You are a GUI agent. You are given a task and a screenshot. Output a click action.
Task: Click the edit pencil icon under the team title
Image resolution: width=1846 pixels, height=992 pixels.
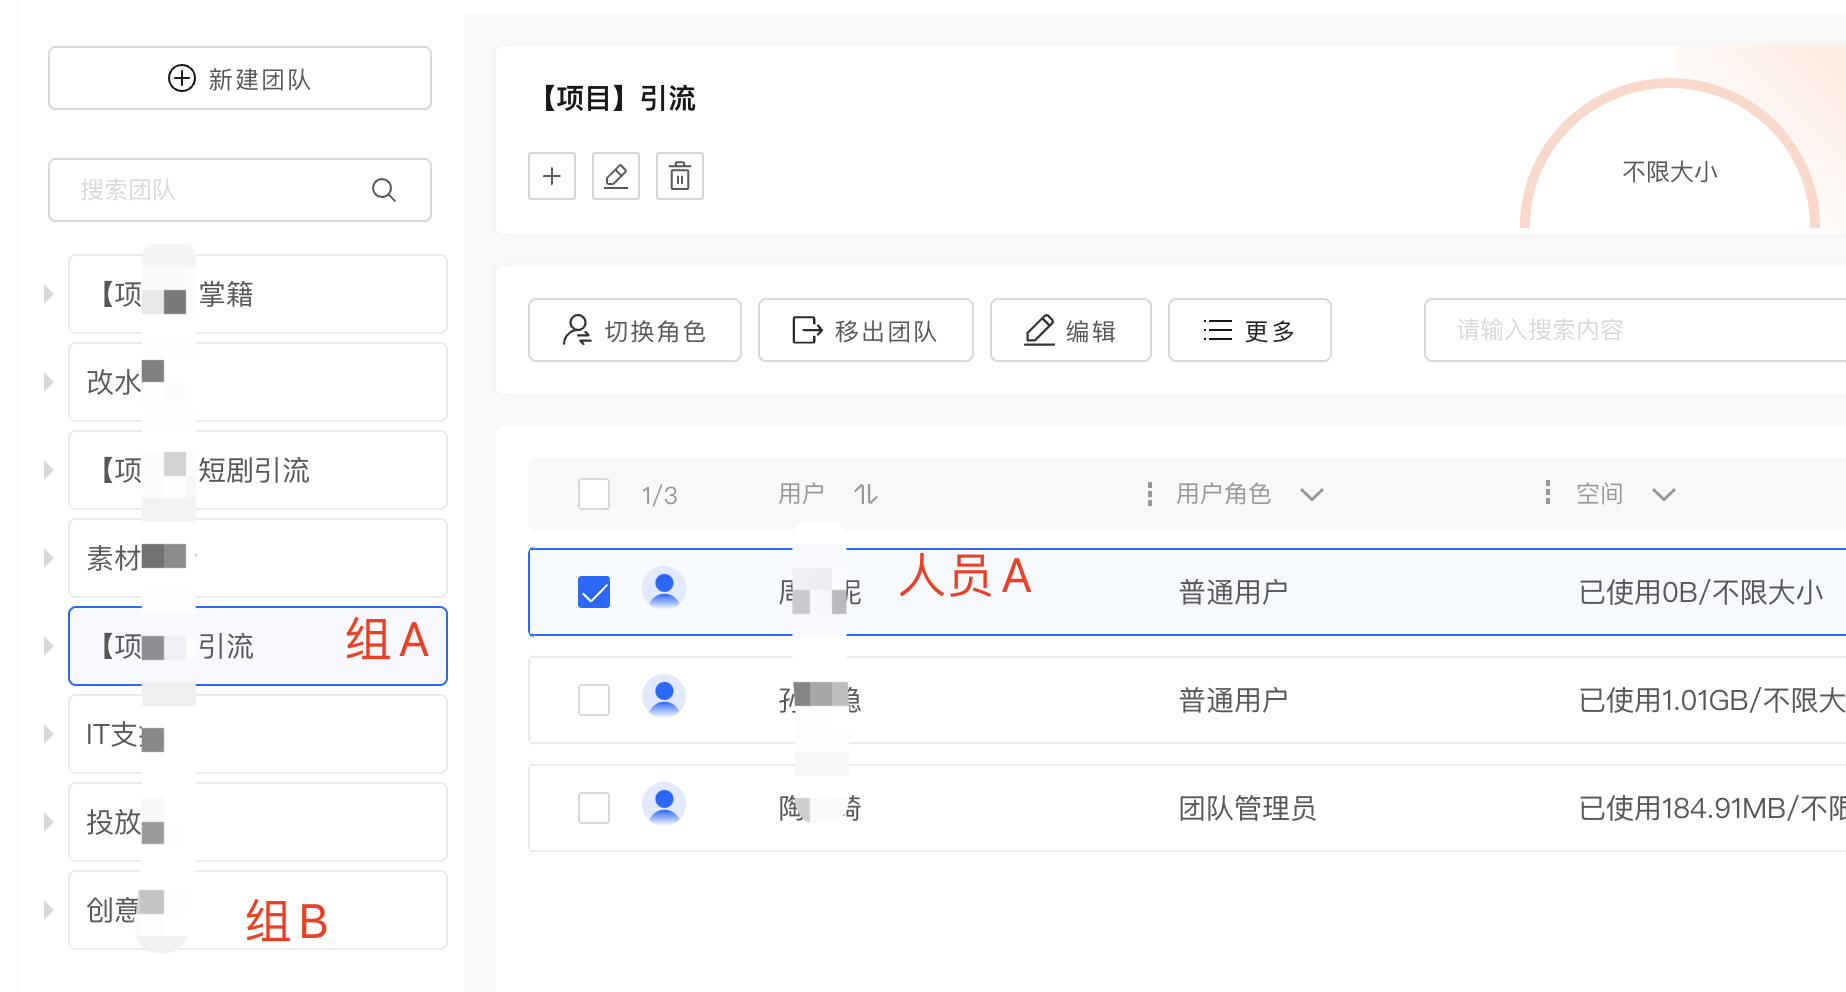616,177
